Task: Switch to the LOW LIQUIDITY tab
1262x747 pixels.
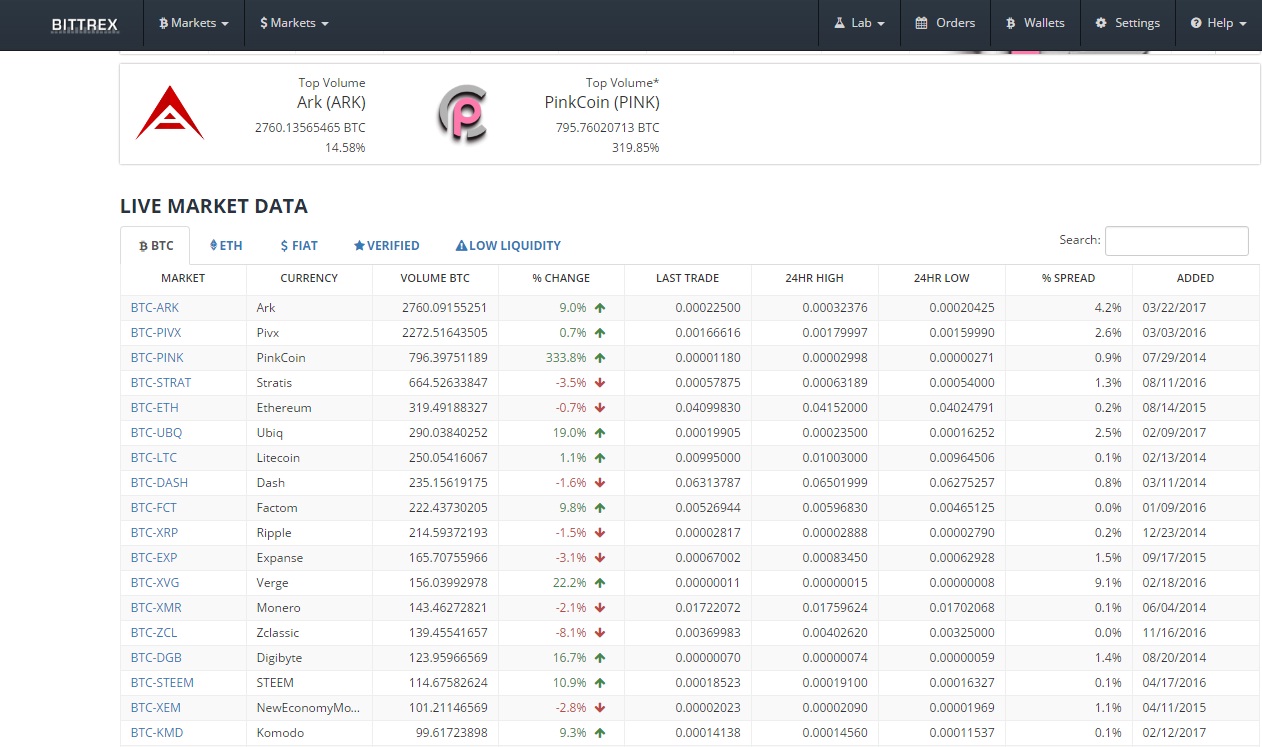Action: coord(508,245)
